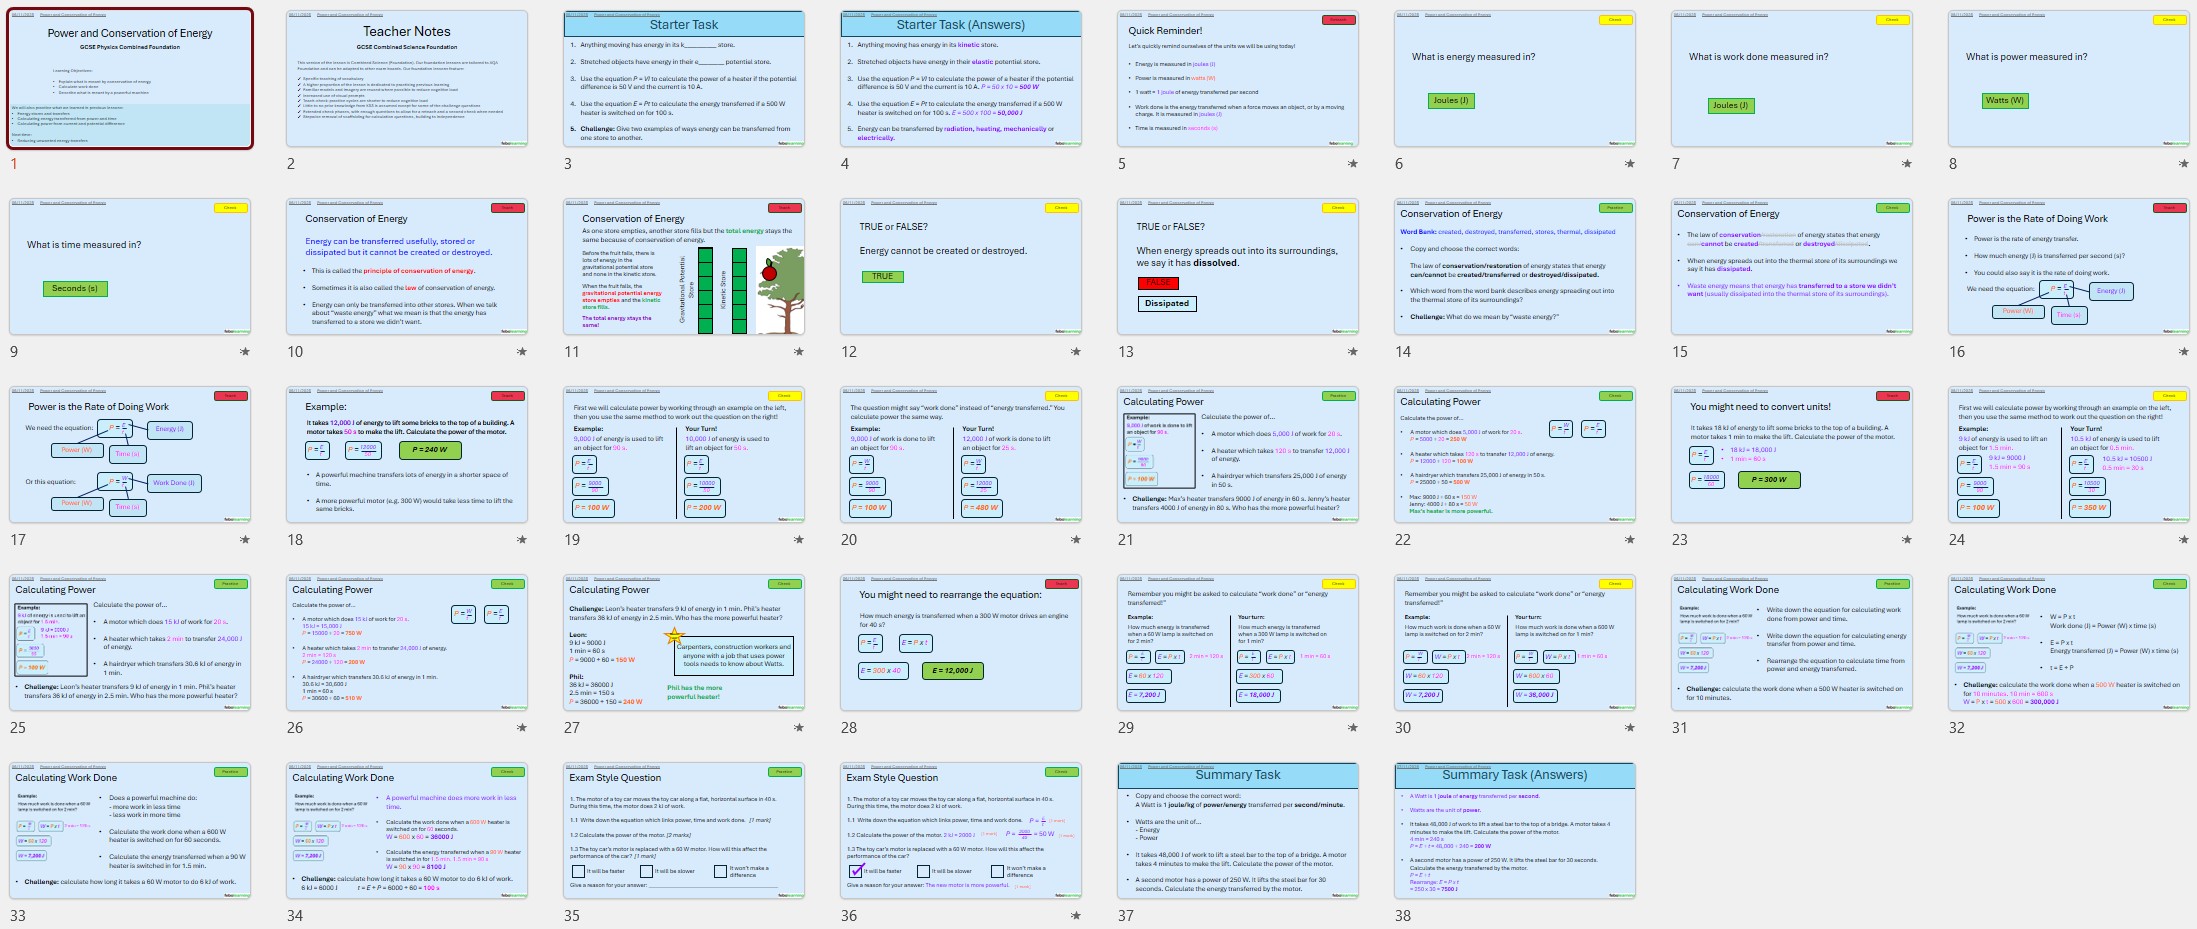Select the first 'TRUE or FALSE?' slide 12
Screen dimensions: 2197x929
click(x=960, y=267)
